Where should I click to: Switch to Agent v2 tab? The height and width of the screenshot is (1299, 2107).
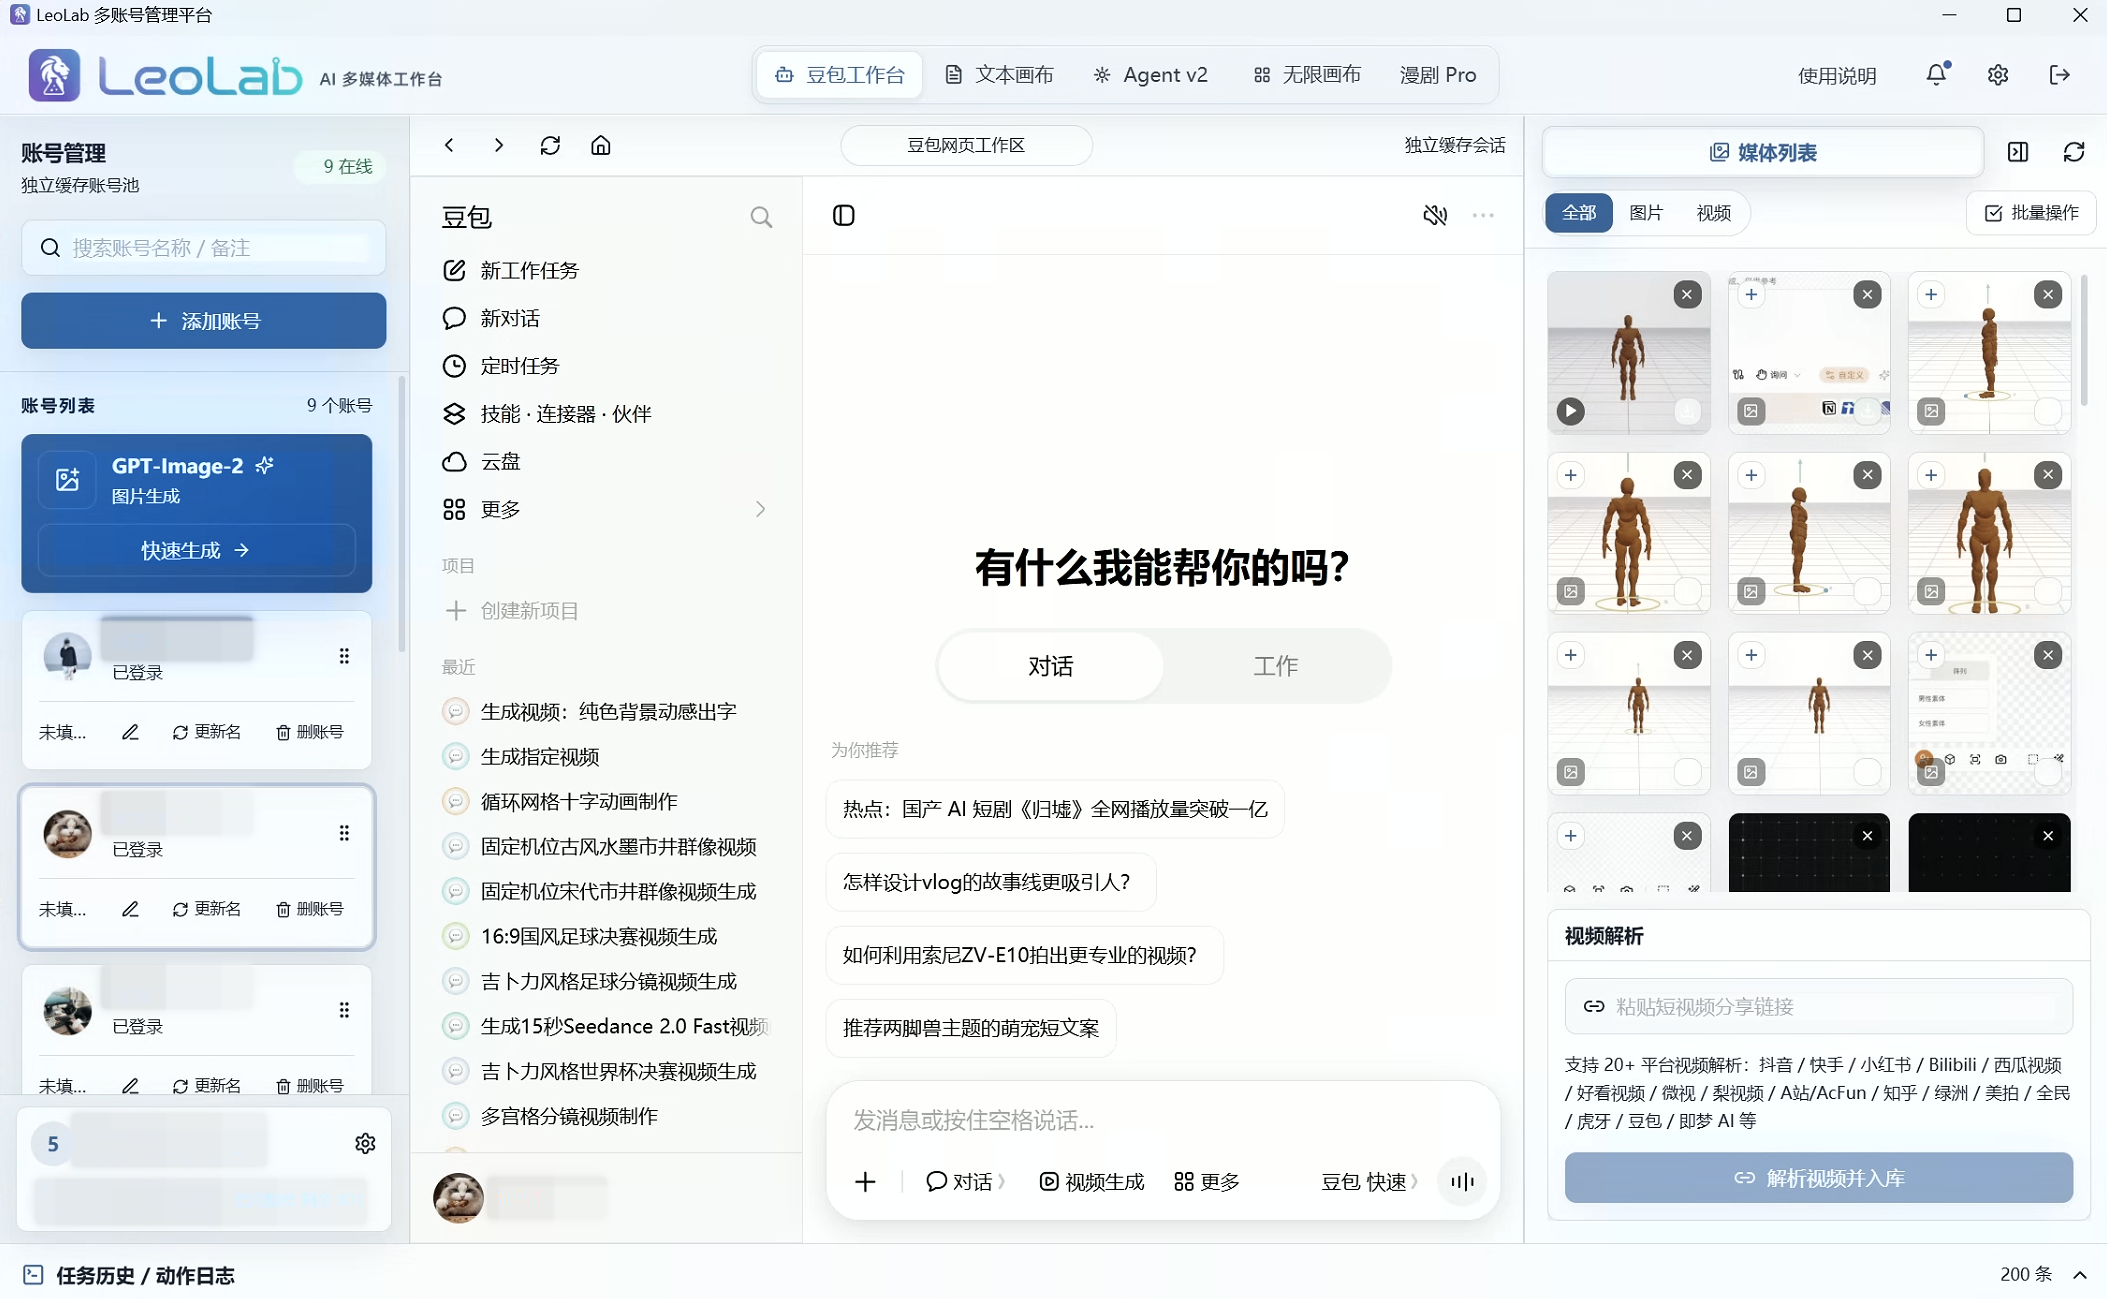[1150, 75]
